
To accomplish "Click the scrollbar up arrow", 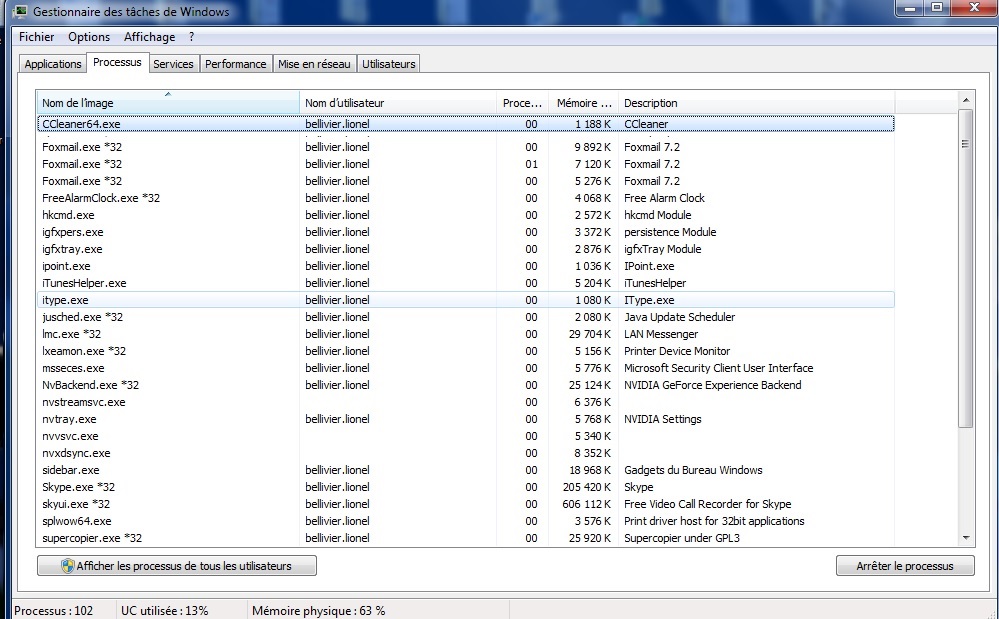I will coord(966,100).
